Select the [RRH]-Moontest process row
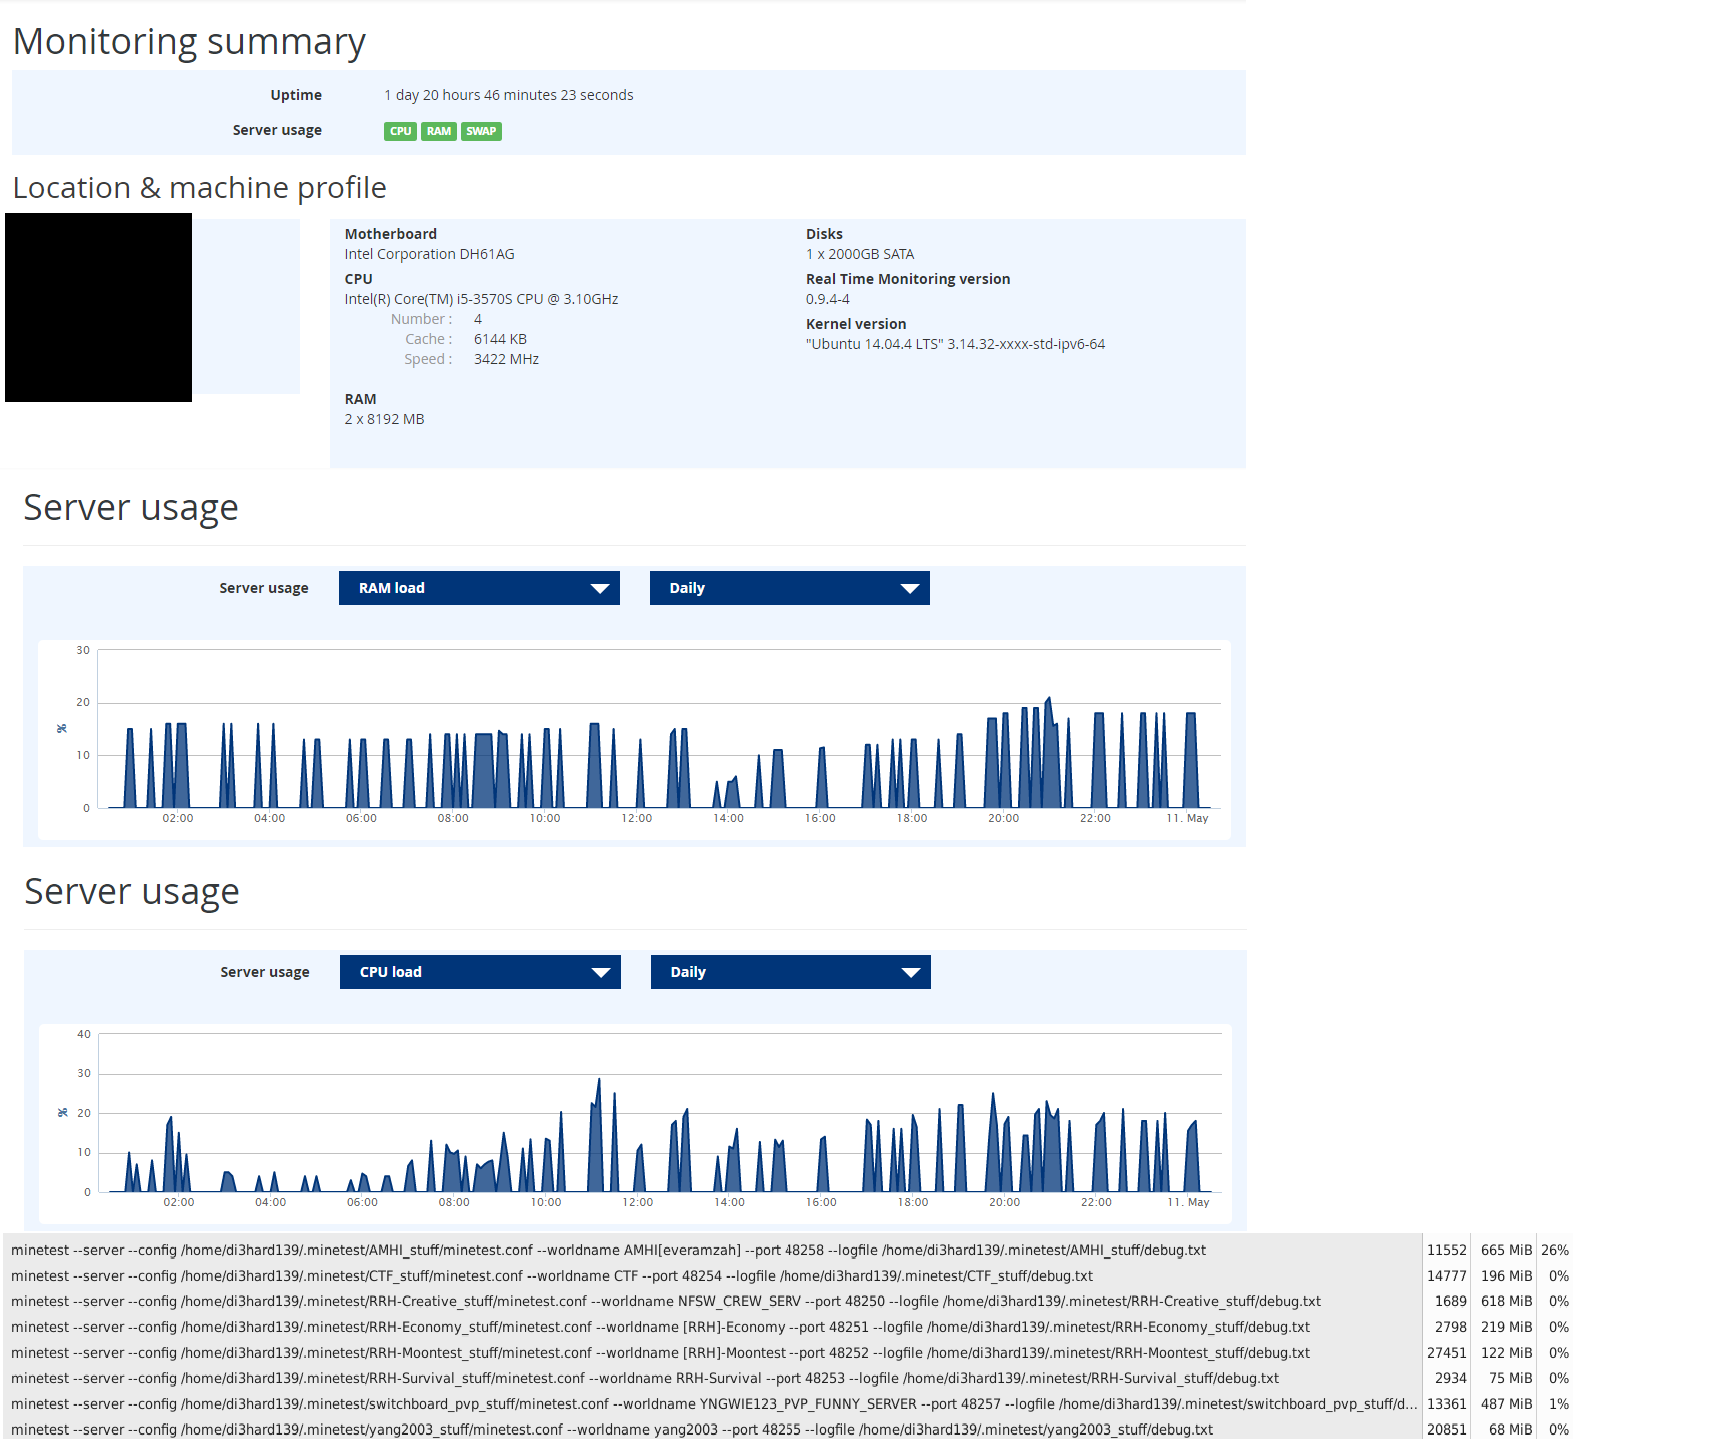 pos(660,1353)
